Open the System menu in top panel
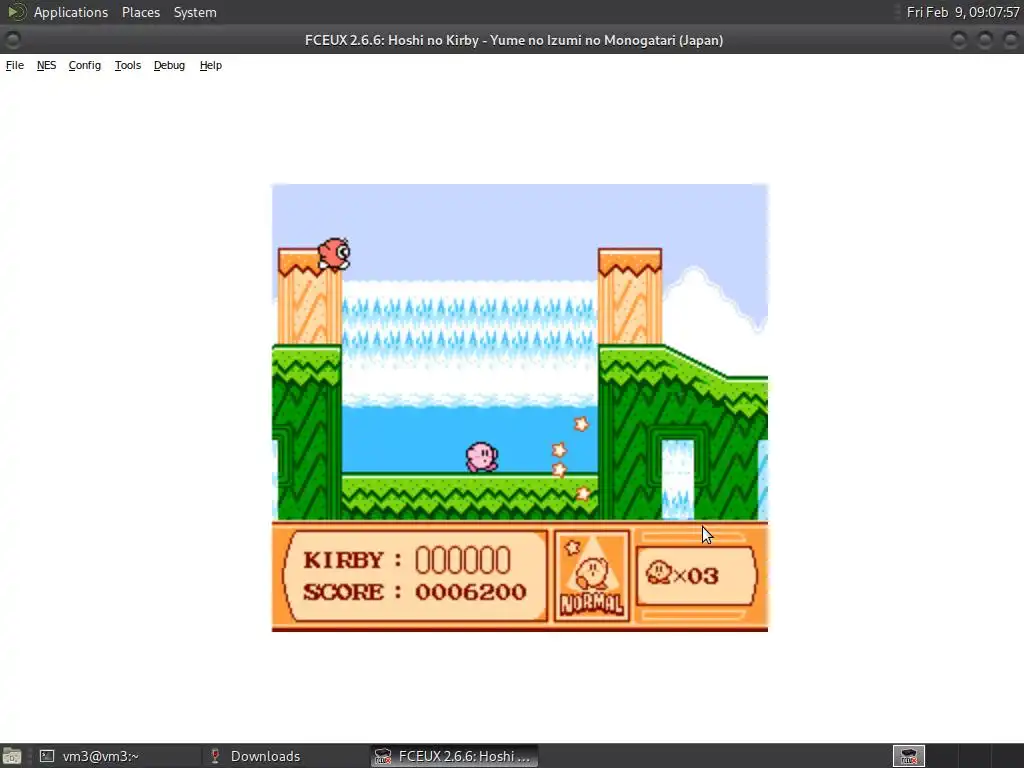 pyautogui.click(x=195, y=12)
